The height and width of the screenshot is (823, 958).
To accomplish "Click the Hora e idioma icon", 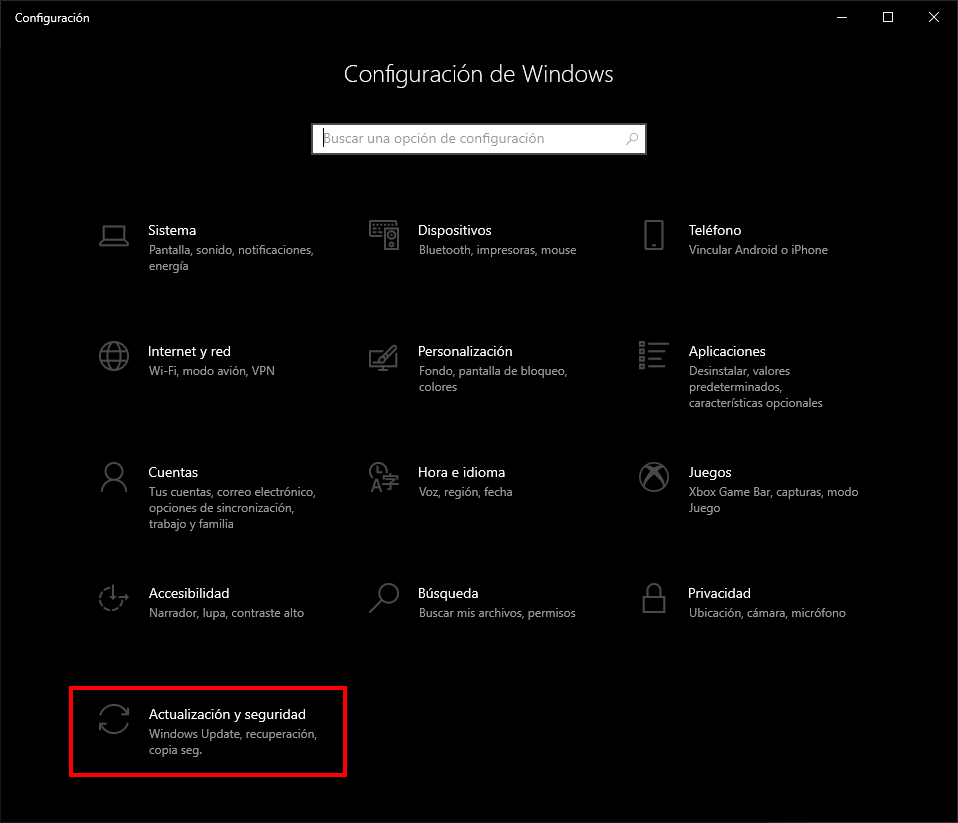I will (x=383, y=477).
